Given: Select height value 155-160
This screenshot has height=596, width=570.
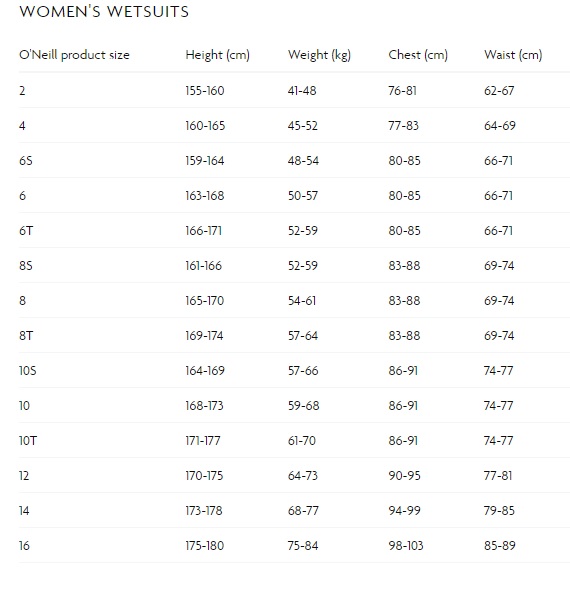Looking at the screenshot, I should coord(205,91).
